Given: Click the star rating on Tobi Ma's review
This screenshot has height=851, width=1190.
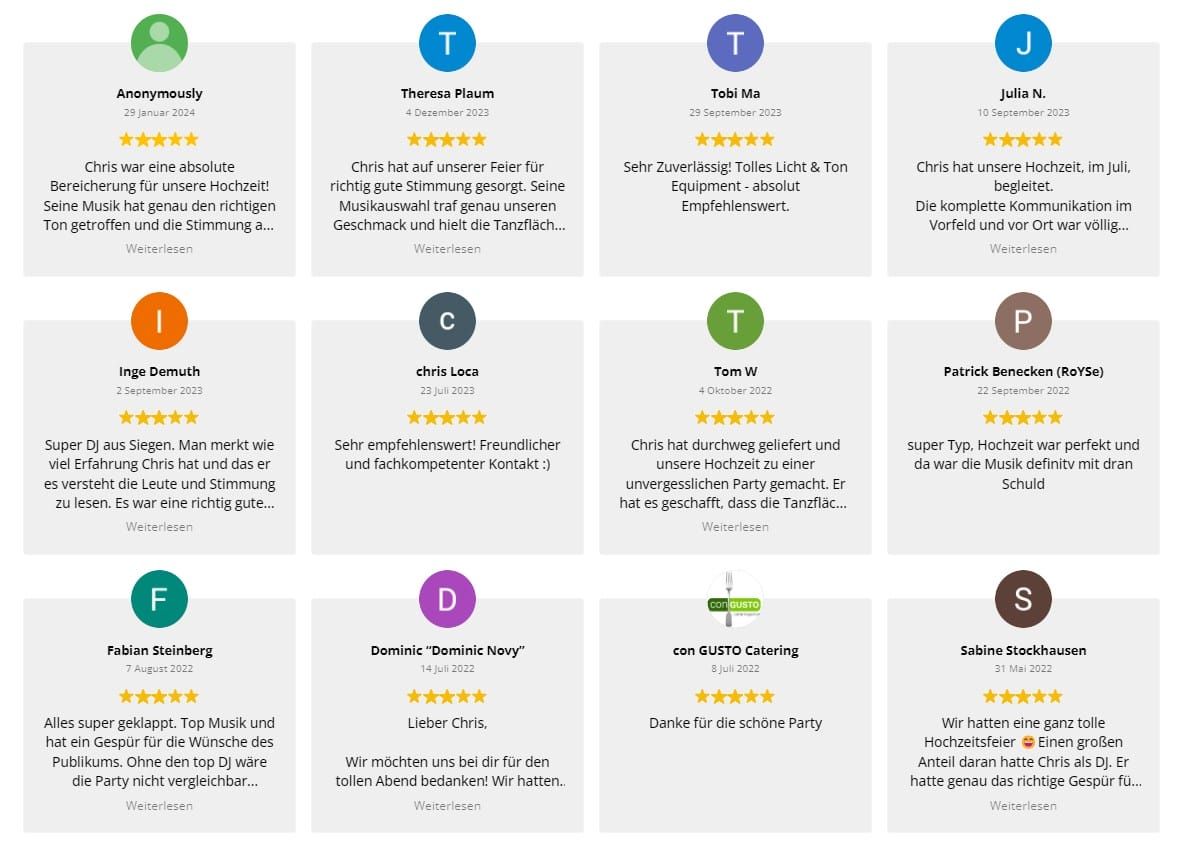Looking at the screenshot, I should pos(735,140).
